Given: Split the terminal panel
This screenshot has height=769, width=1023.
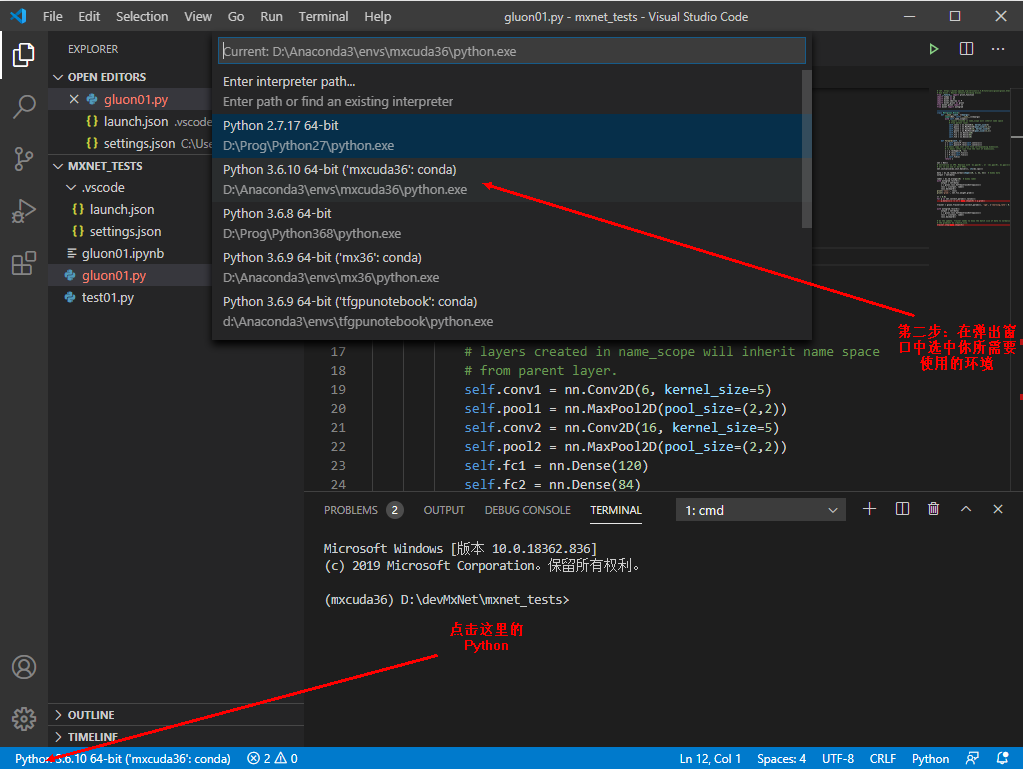Looking at the screenshot, I should click(902, 509).
